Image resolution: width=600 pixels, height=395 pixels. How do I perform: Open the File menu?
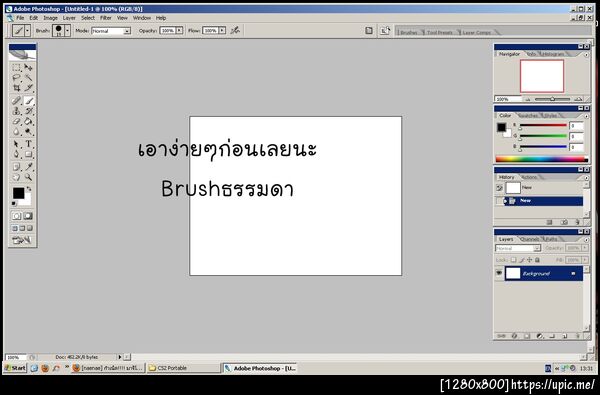[x=20, y=18]
